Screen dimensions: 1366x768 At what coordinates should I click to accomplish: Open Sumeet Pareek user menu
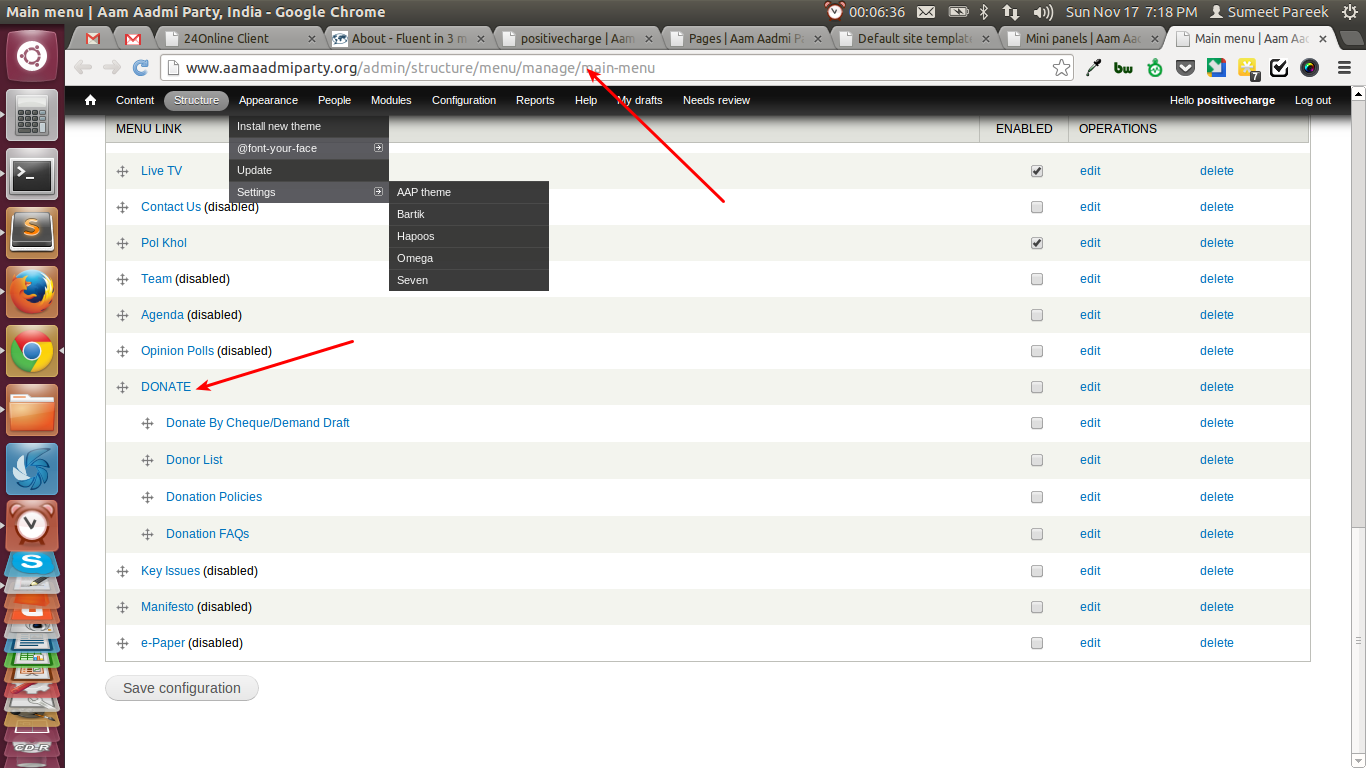pos(1269,12)
